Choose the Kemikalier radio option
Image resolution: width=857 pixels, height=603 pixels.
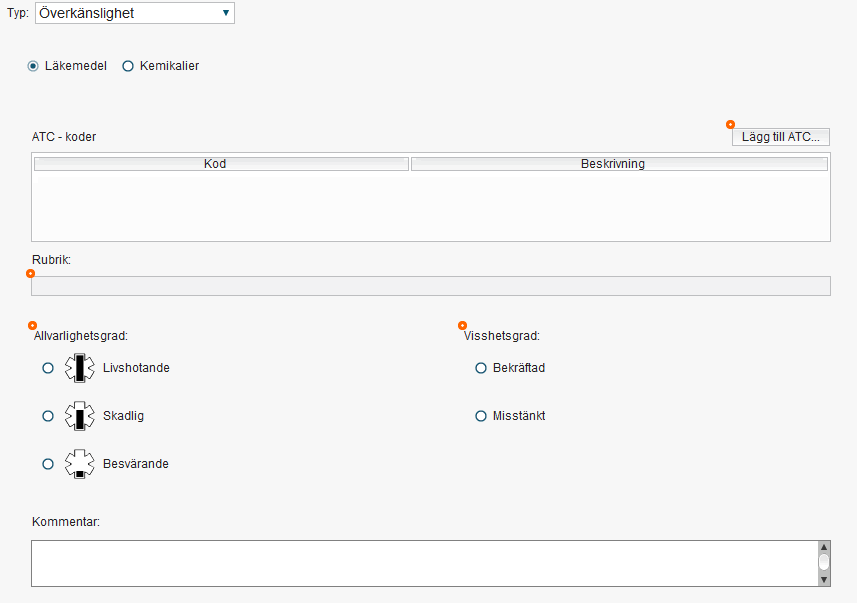(x=128, y=66)
